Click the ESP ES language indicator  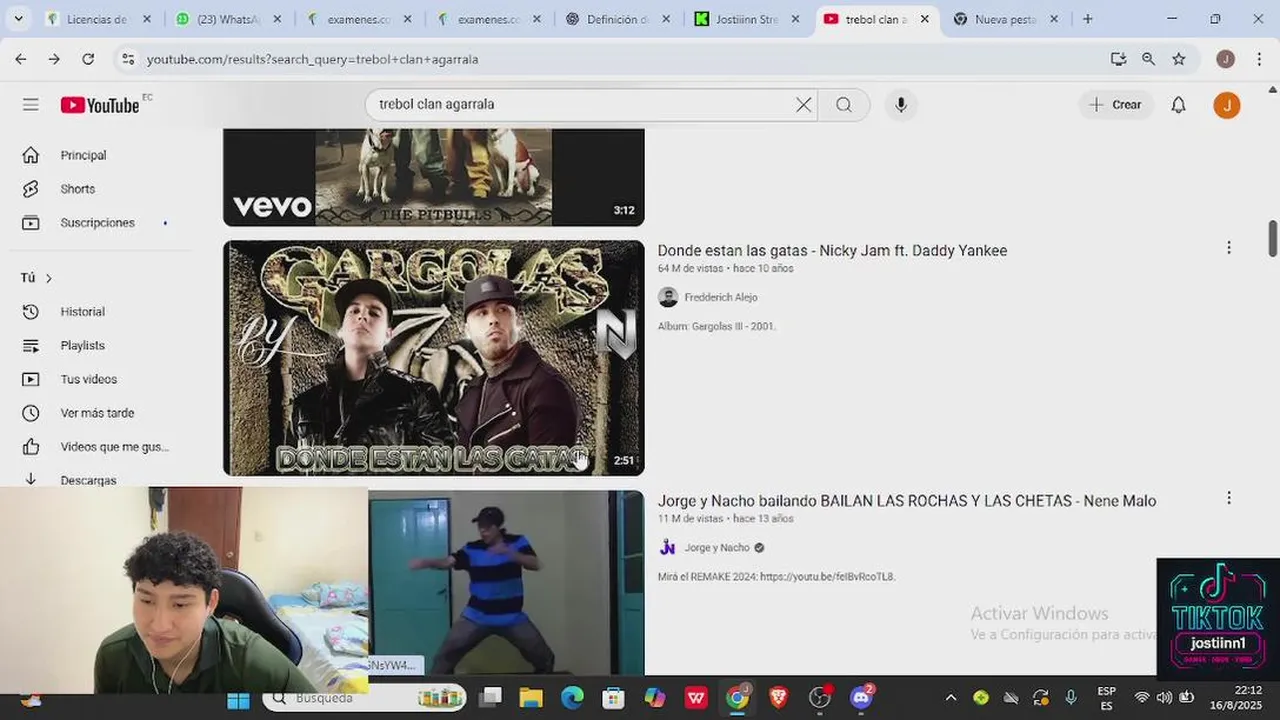[x=1106, y=698]
